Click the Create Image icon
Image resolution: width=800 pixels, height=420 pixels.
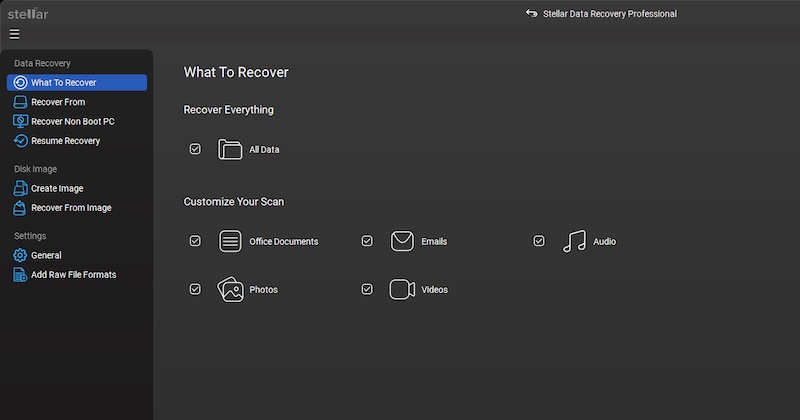click(20, 188)
